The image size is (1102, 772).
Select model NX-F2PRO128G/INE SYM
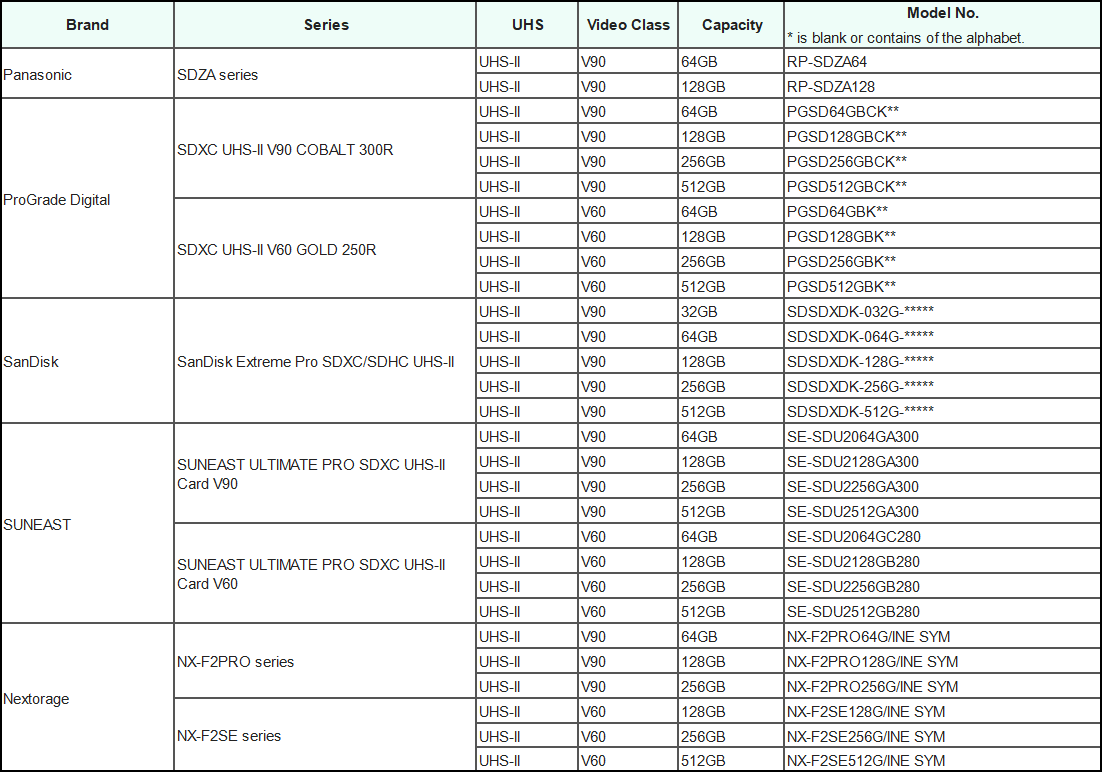point(942,661)
